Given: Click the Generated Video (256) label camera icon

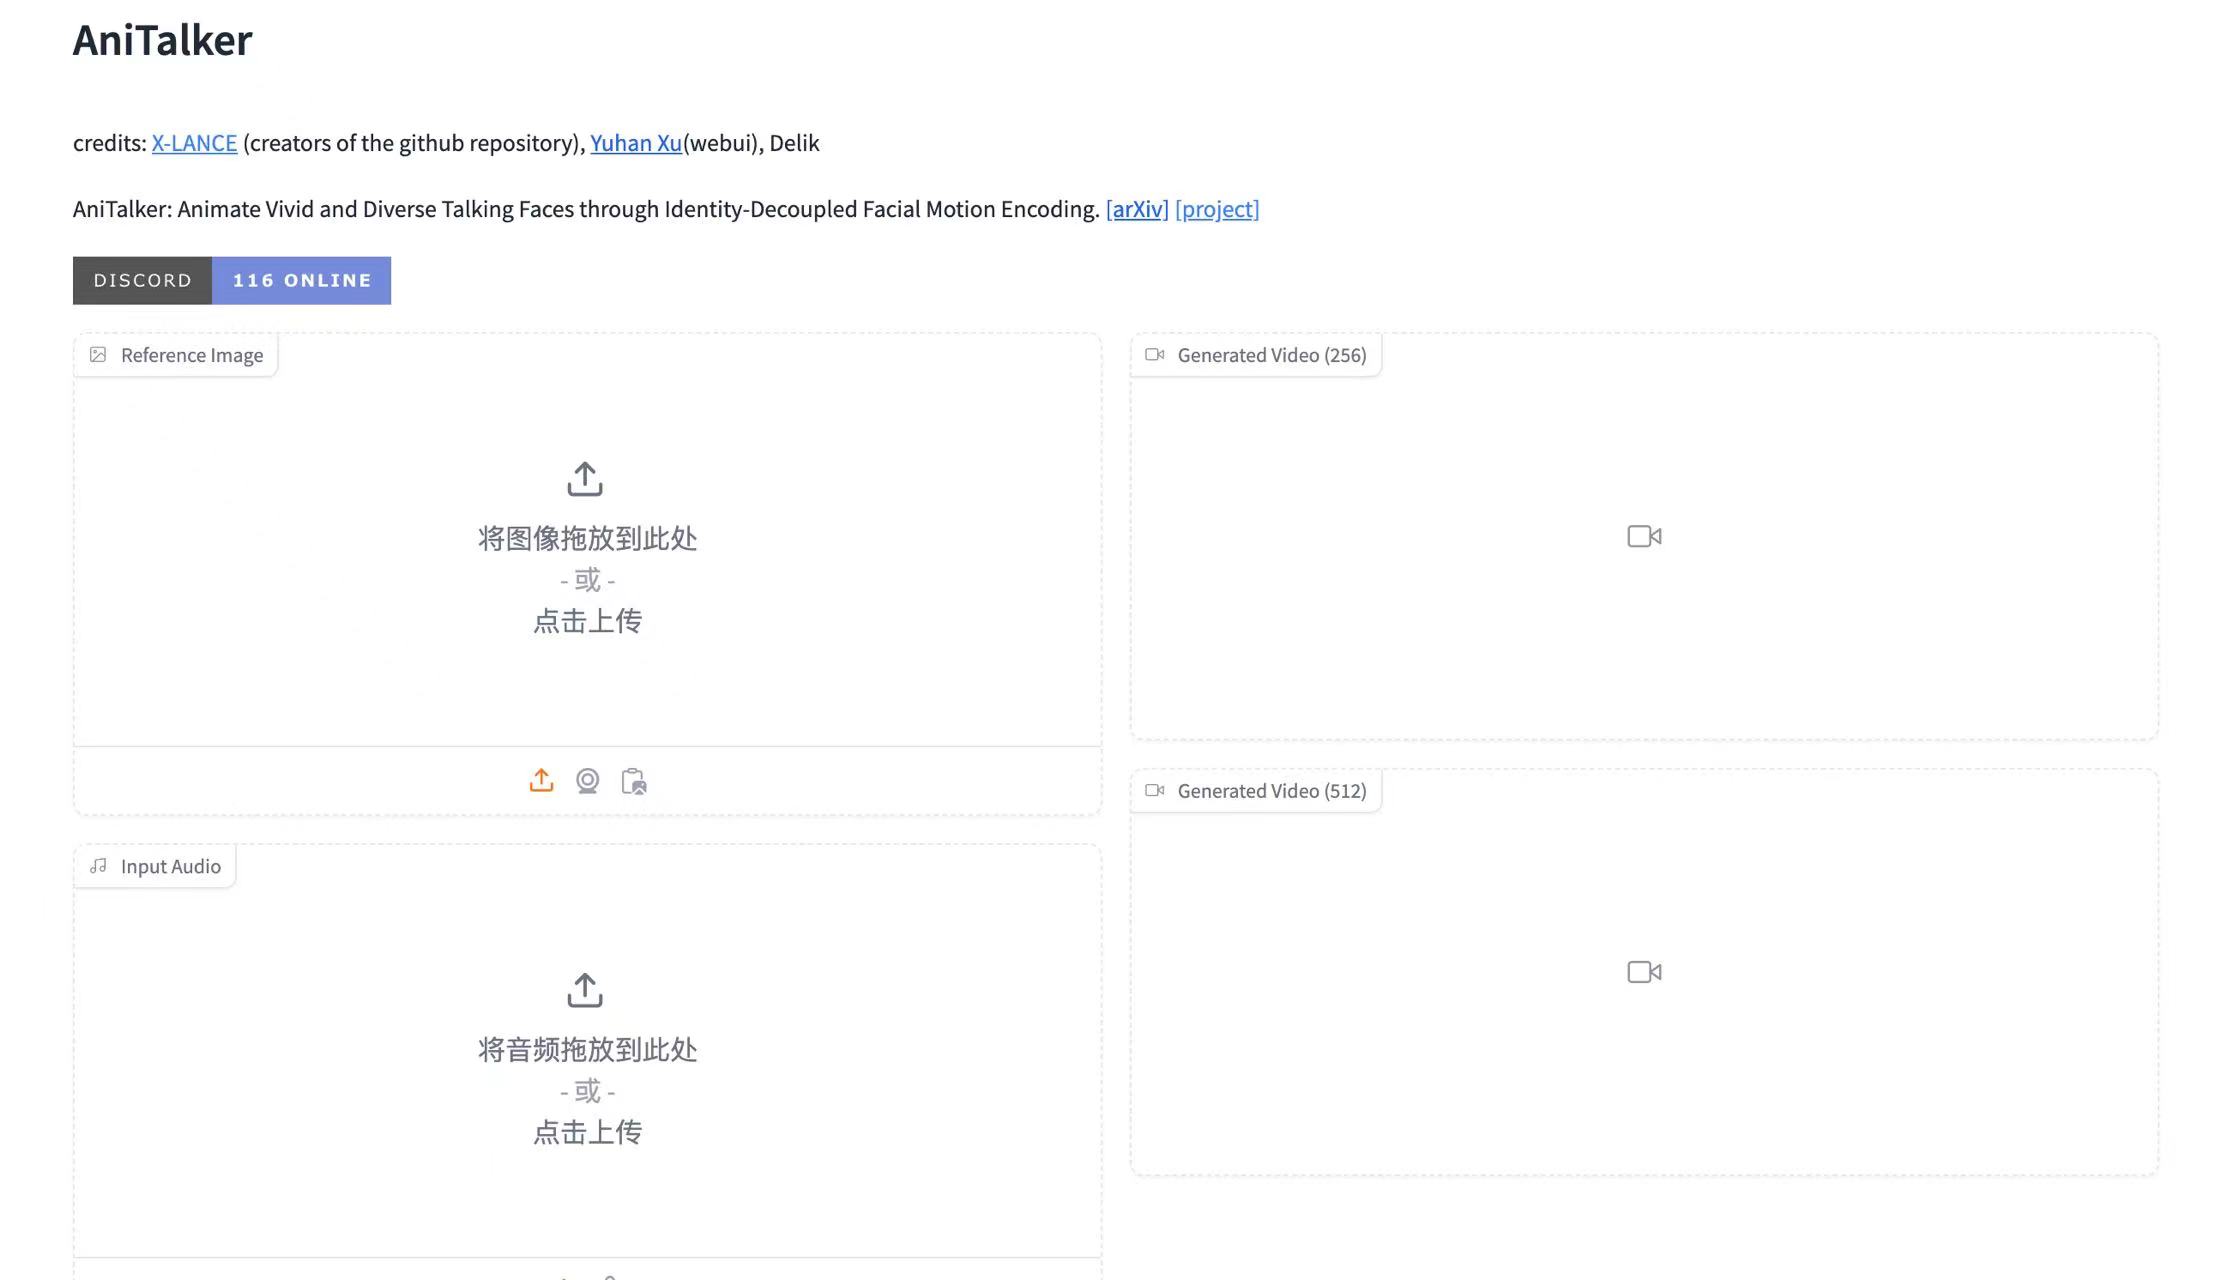Looking at the screenshot, I should pyautogui.click(x=1155, y=355).
